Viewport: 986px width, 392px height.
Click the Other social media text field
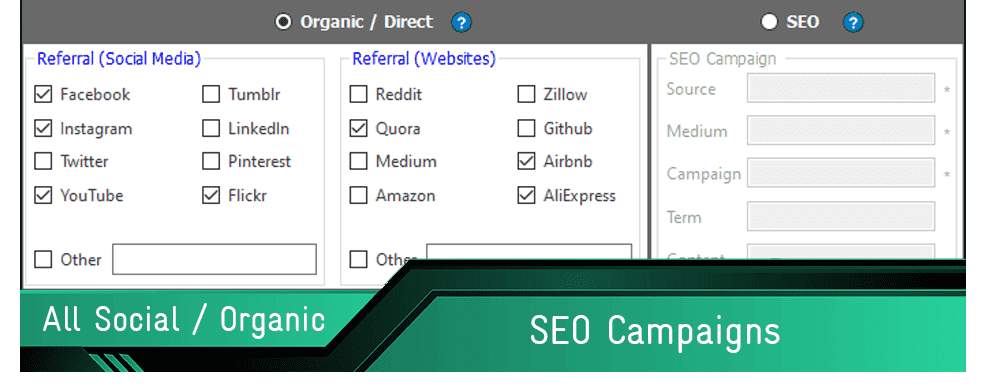[x=214, y=259]
